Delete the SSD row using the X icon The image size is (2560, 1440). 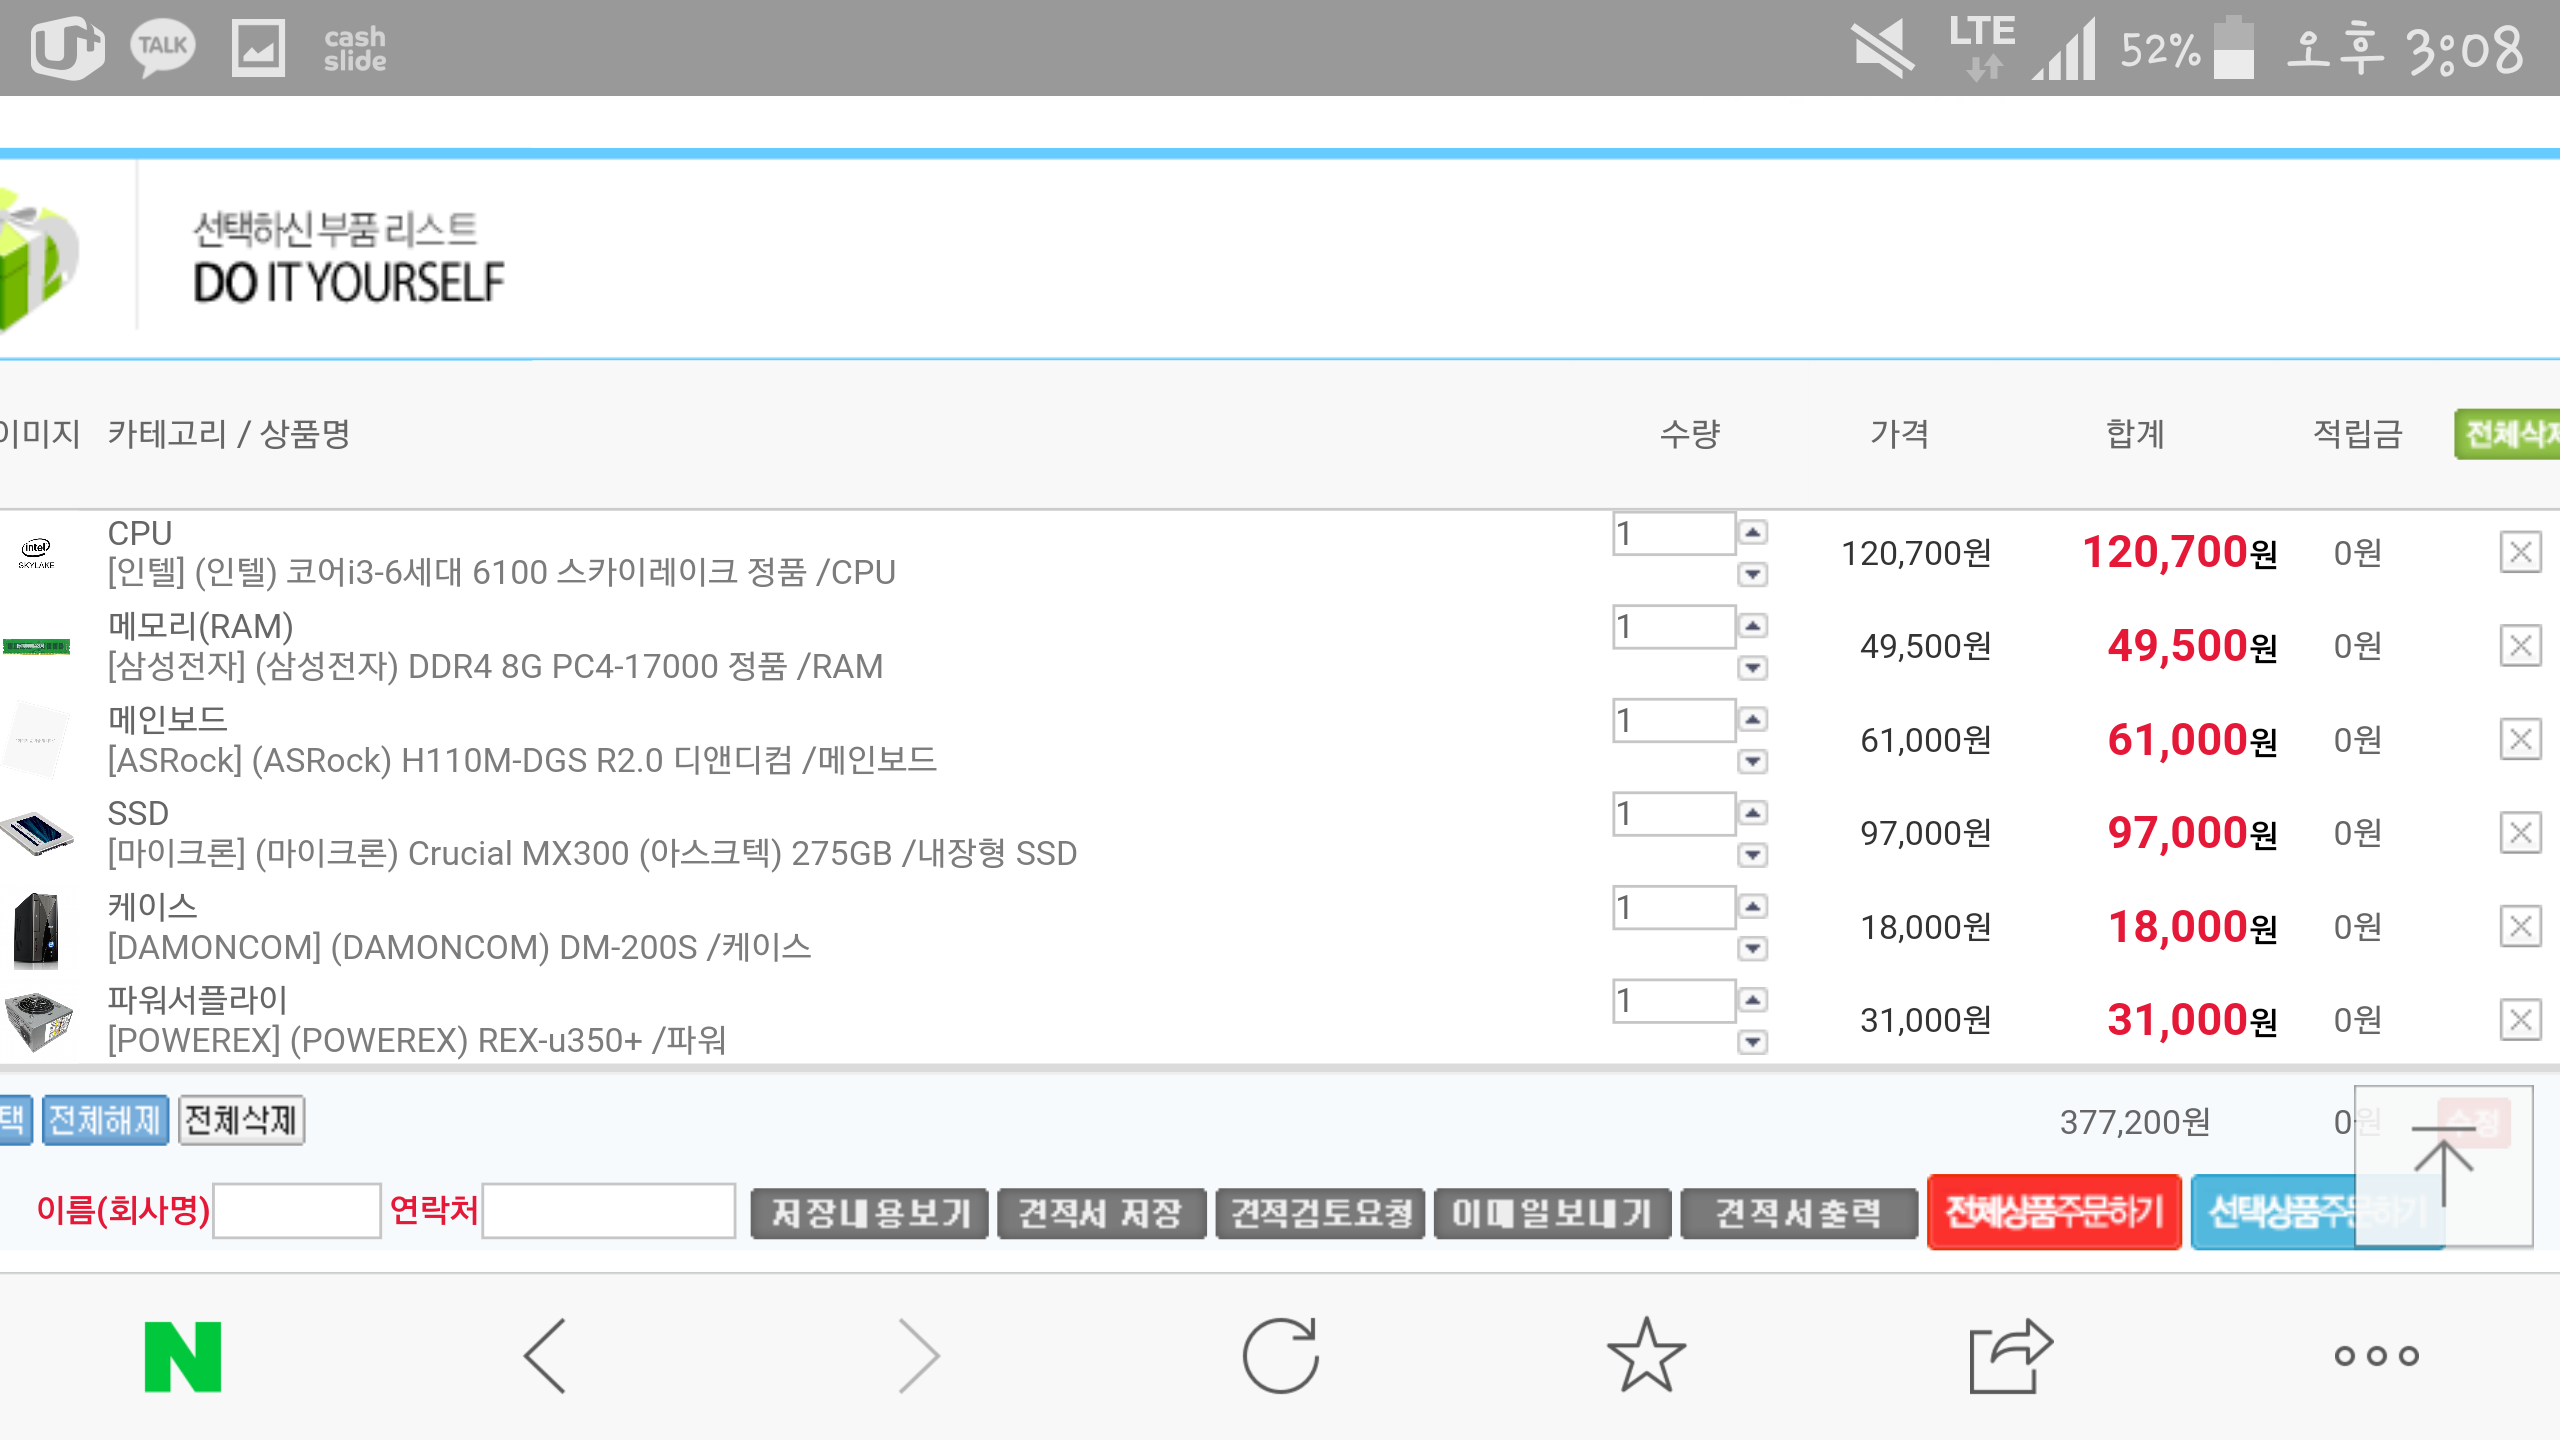pos(2520,833)
